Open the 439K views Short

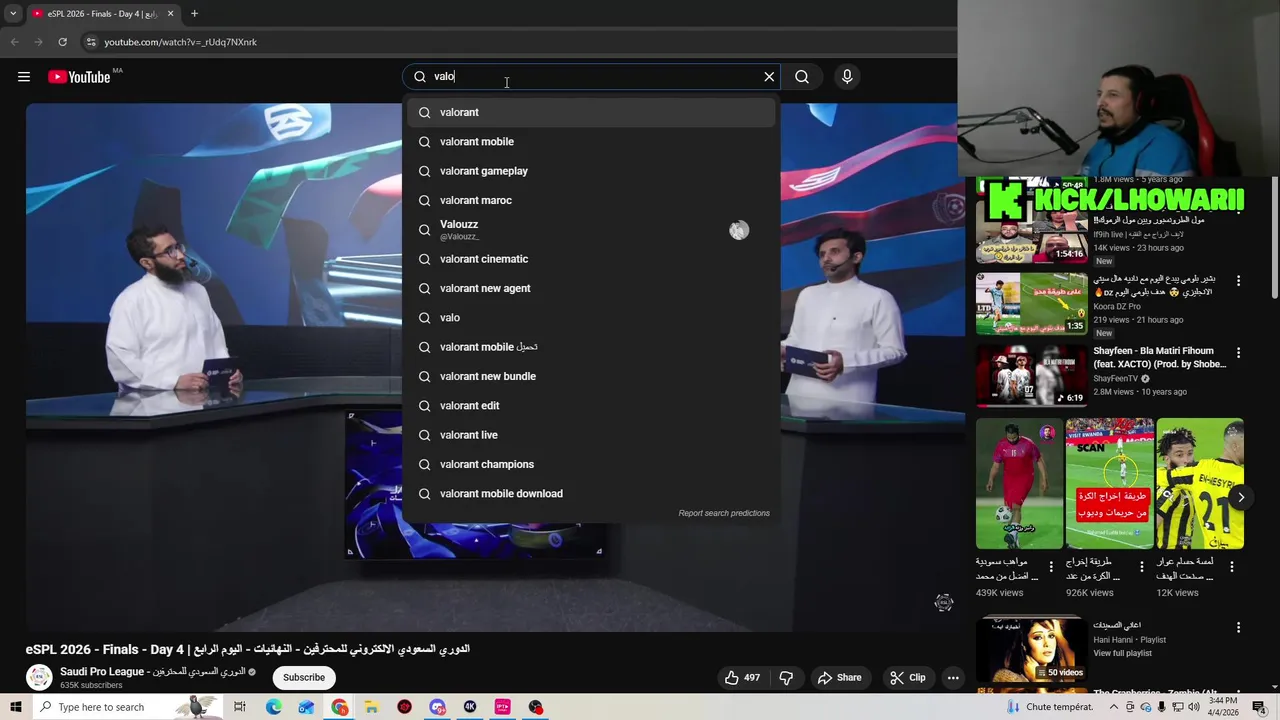click(x=1019, y=484)
